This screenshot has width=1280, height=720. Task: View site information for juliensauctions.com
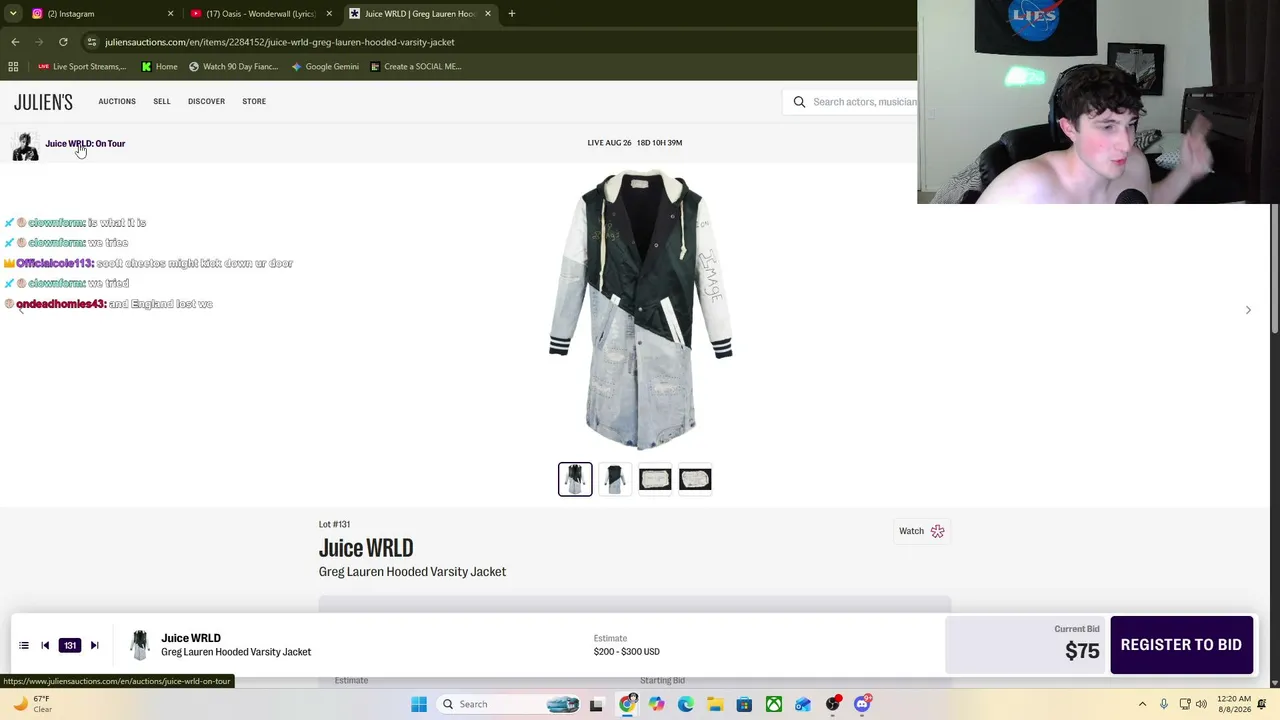(x=91, y=42)
